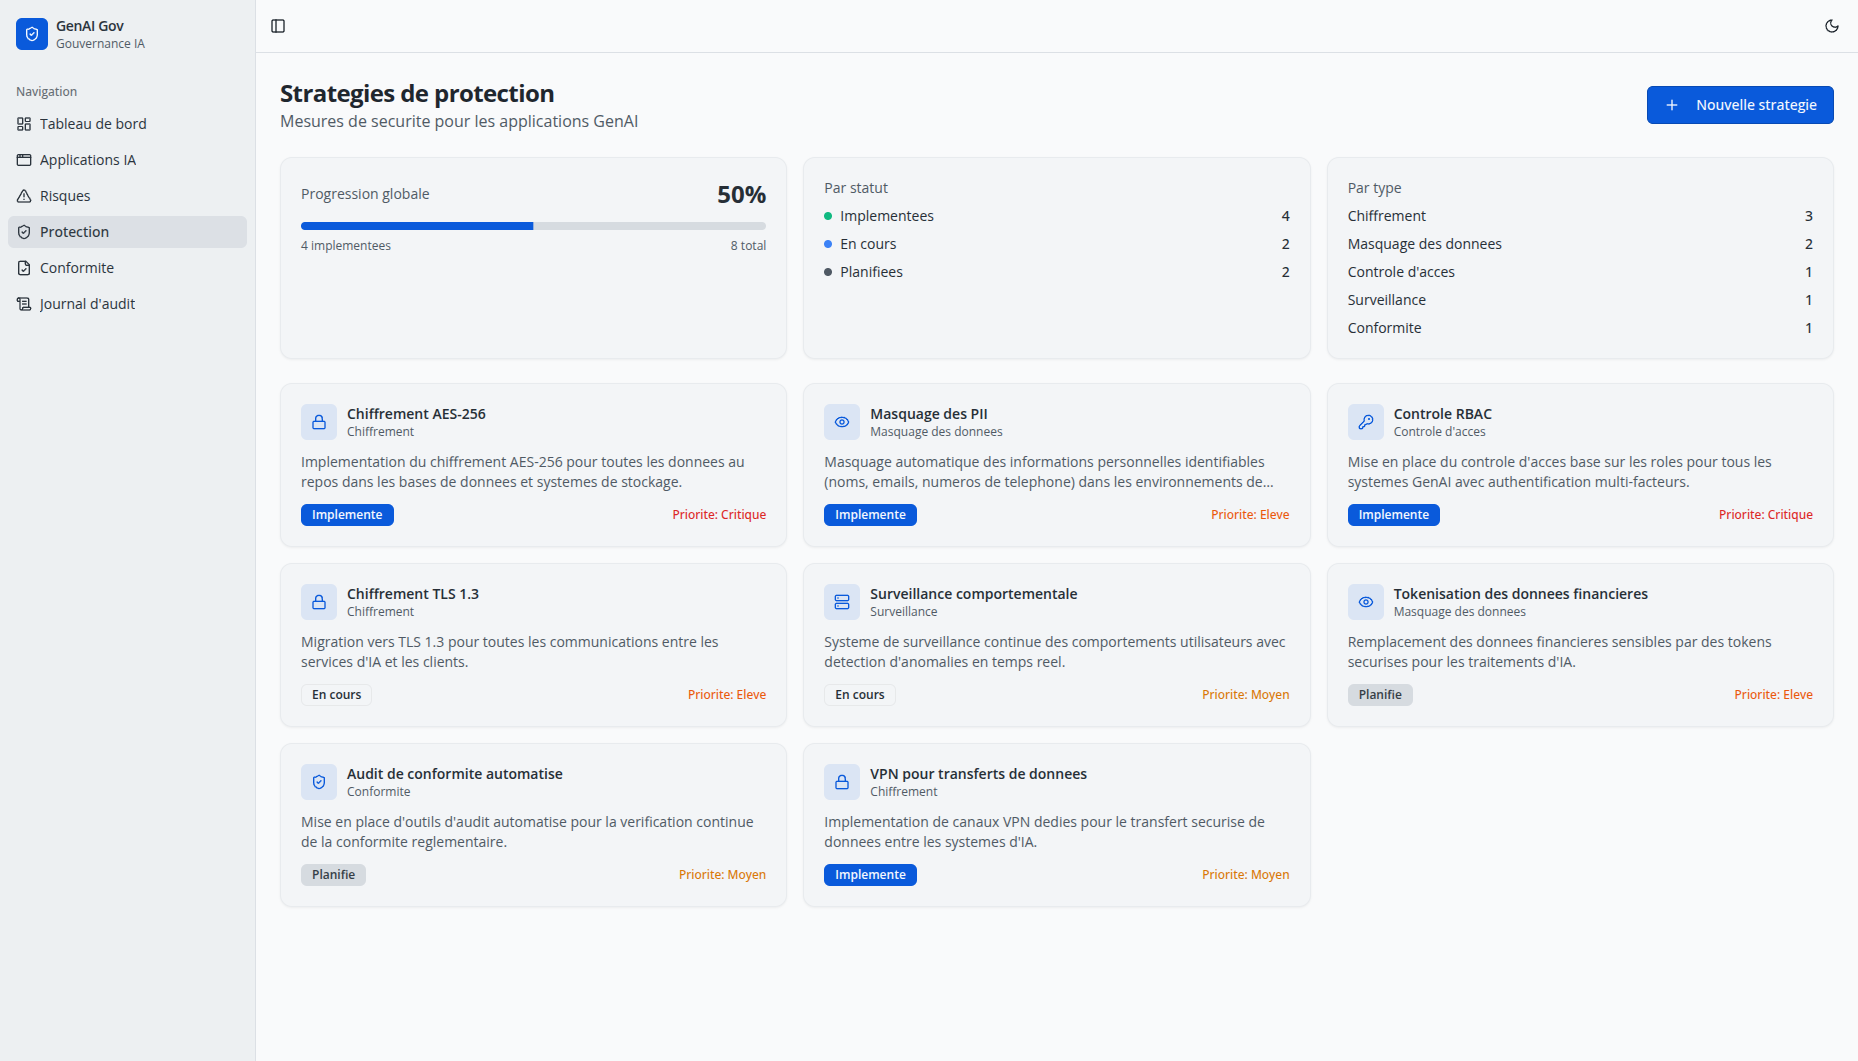Go to Applications IA page
Viewport: 1858px width, 1061px height.
coord(88,160)
